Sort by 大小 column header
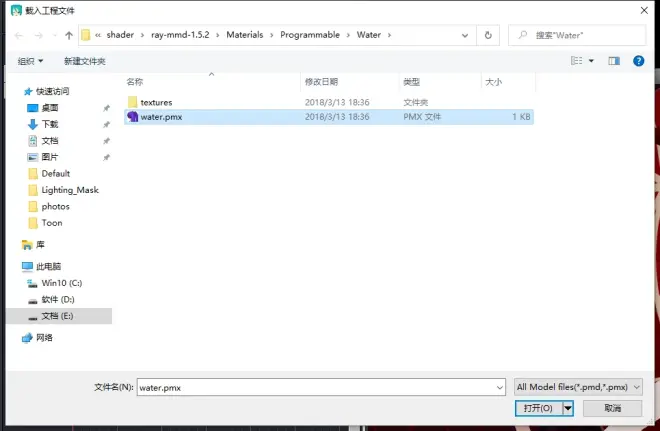Screen dimensions: 660x431 493,82
